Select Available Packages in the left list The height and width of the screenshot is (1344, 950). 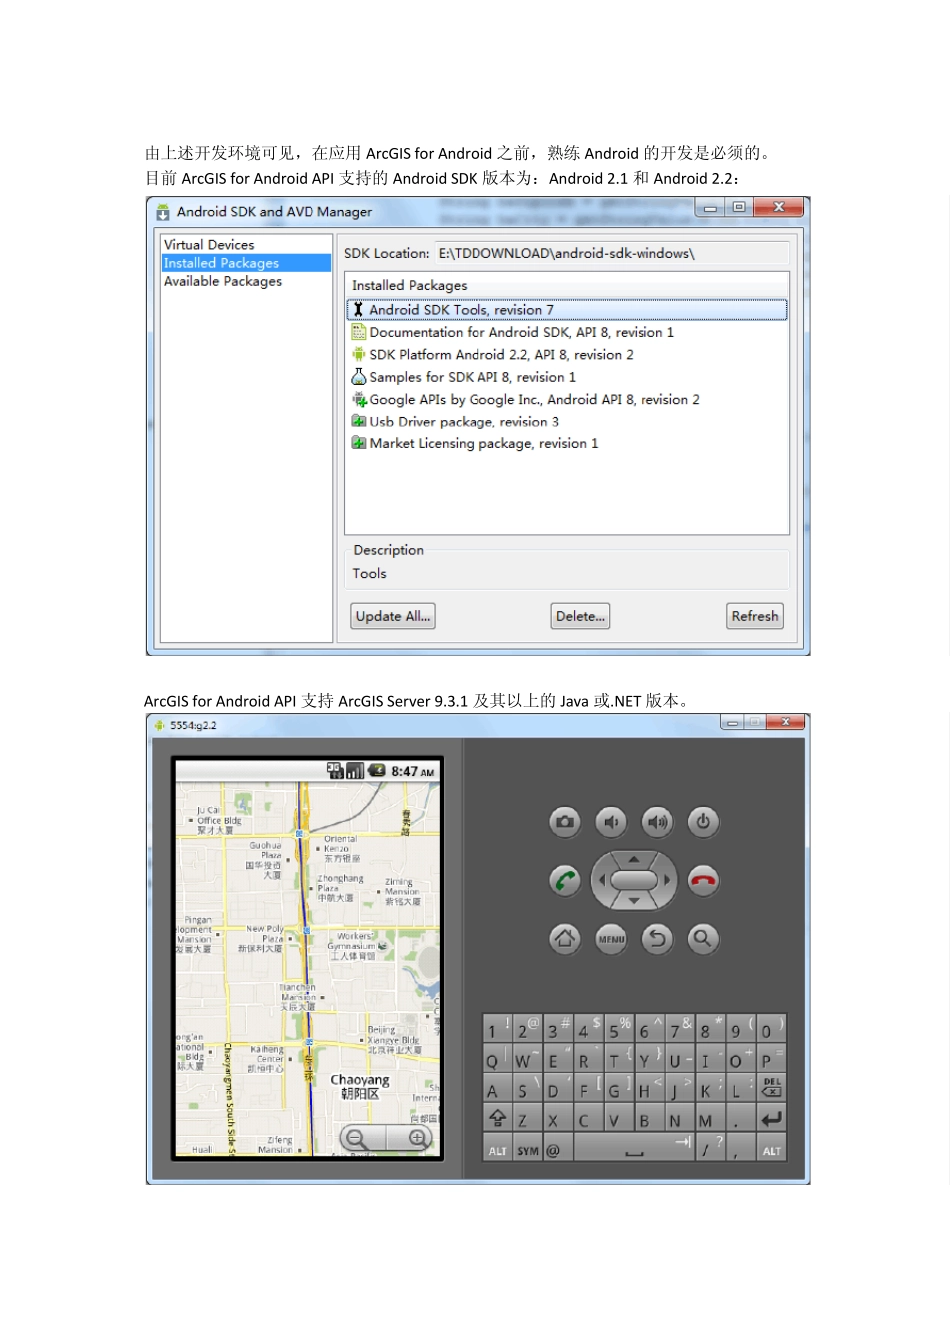click(223, 281)
